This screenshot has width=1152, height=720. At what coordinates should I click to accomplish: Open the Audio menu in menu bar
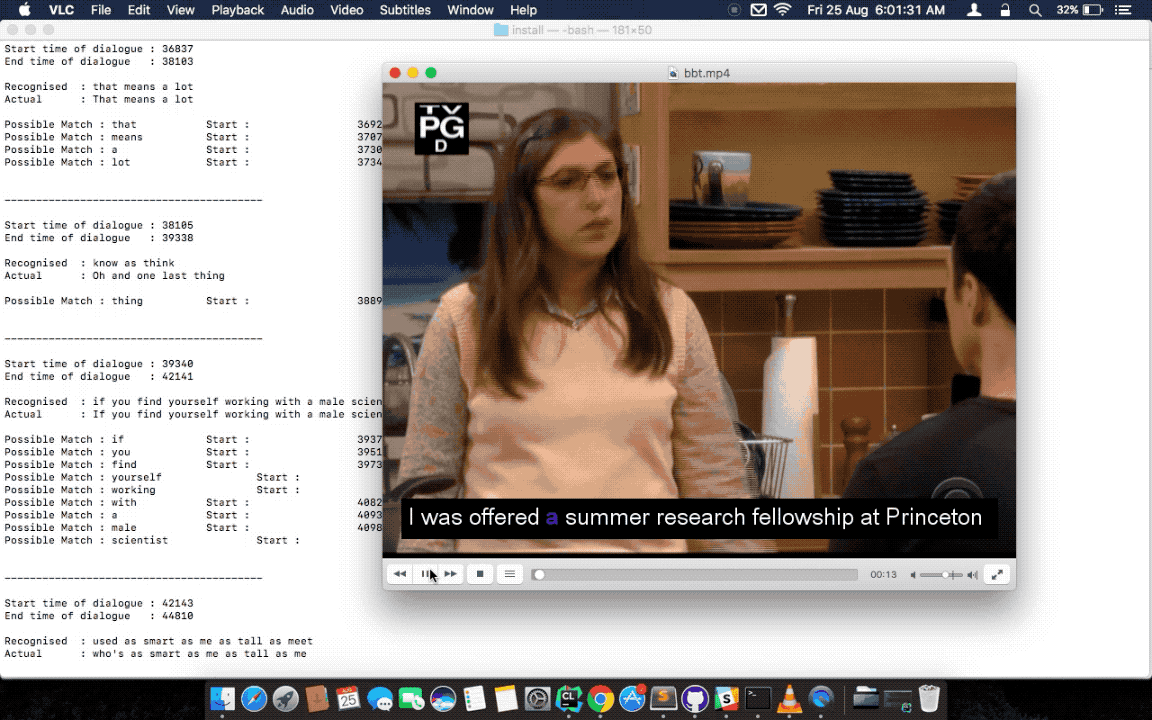click(x=297, y=10)
